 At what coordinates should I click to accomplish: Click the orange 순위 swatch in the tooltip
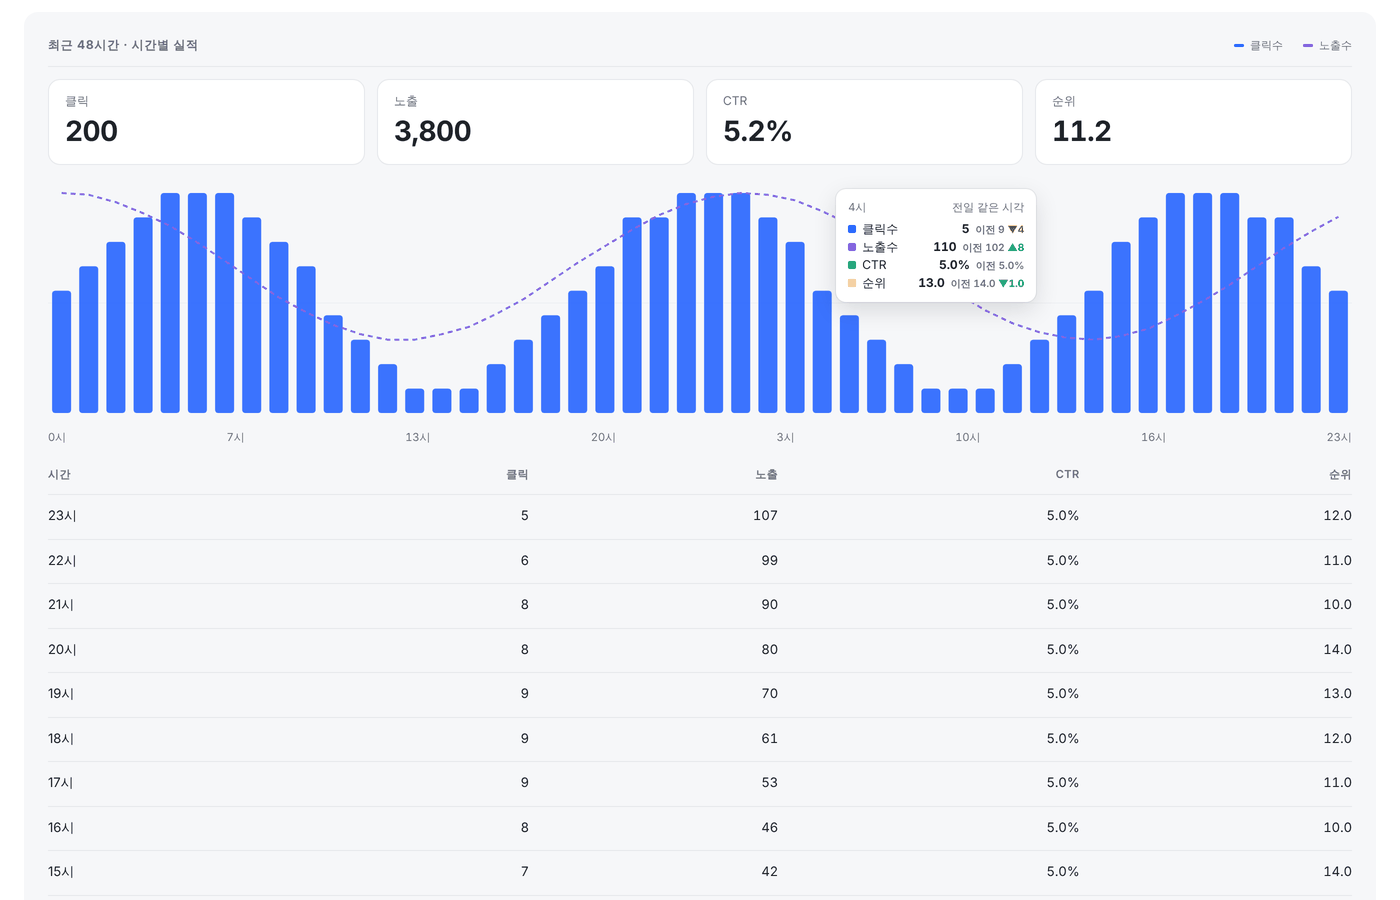pyautogui.click(x=852, y=283)
